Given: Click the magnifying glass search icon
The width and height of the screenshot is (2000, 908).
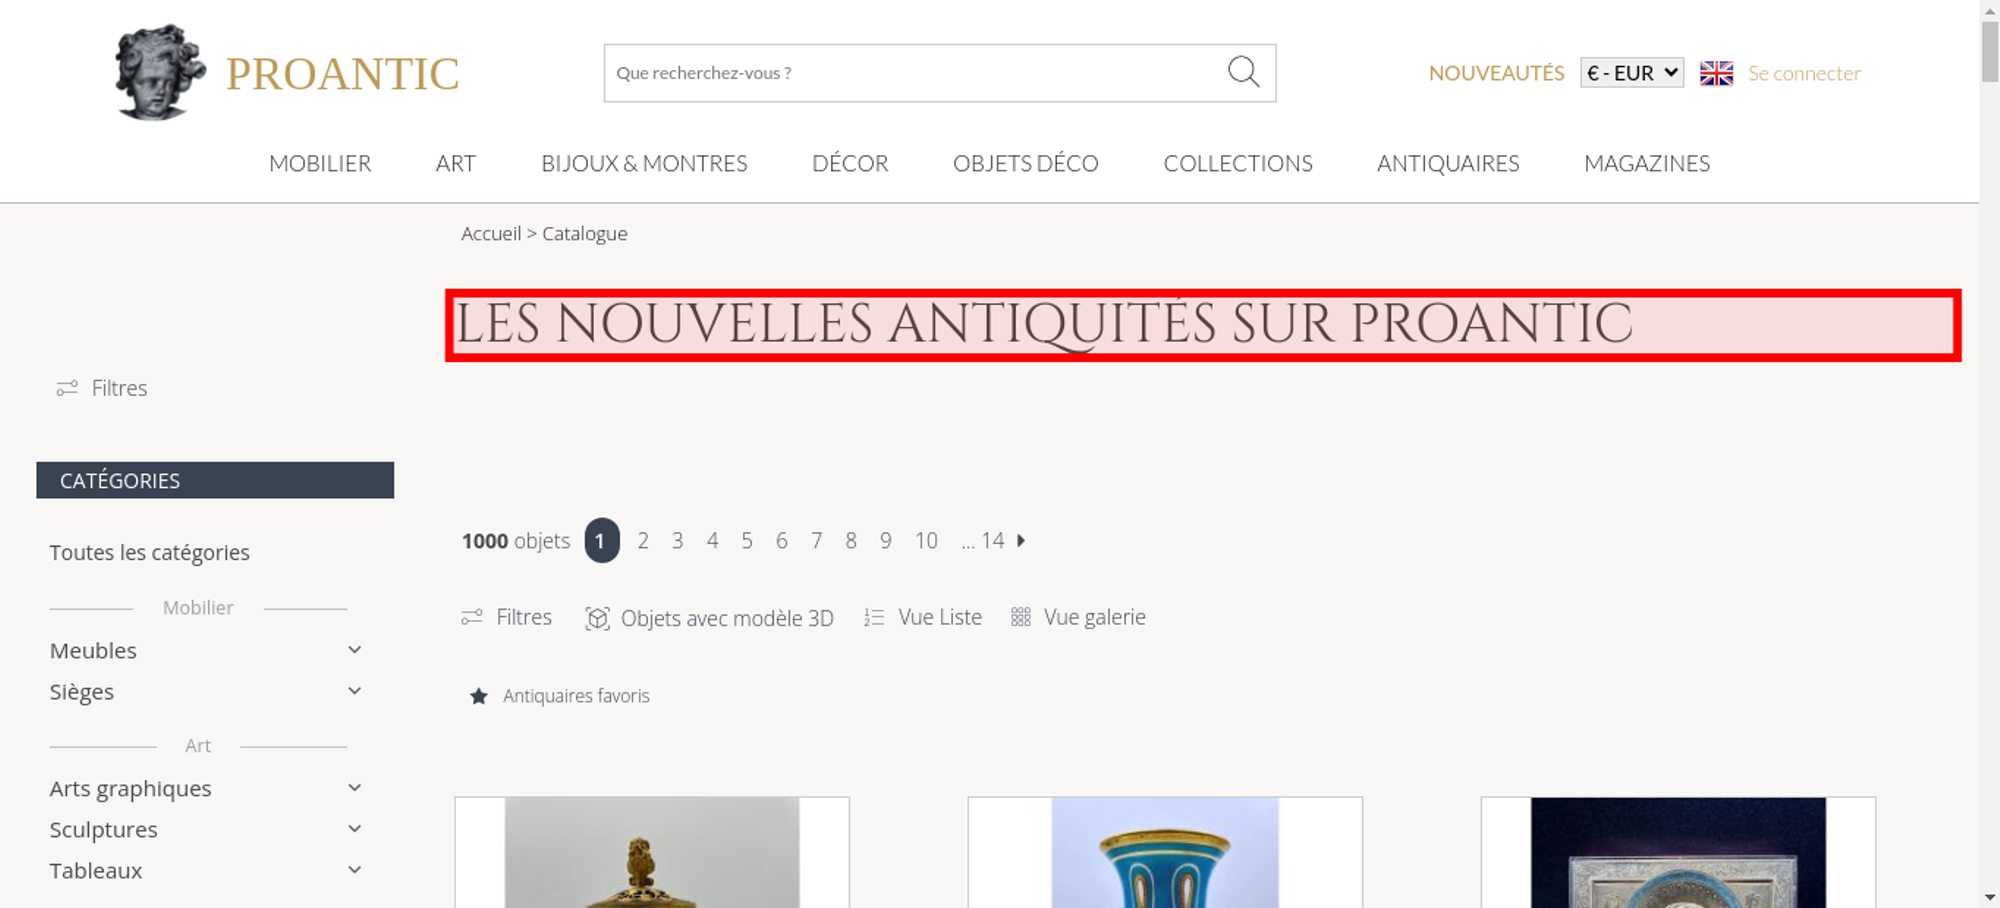Looking at the screenshot, I should pyautogui.click(x=1243, y=72).
